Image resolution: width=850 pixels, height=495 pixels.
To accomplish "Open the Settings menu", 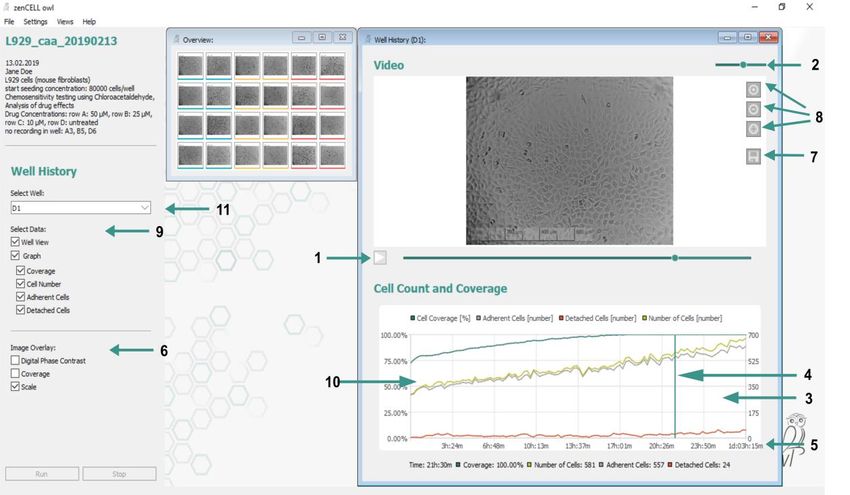I will (x=35, y=22).
